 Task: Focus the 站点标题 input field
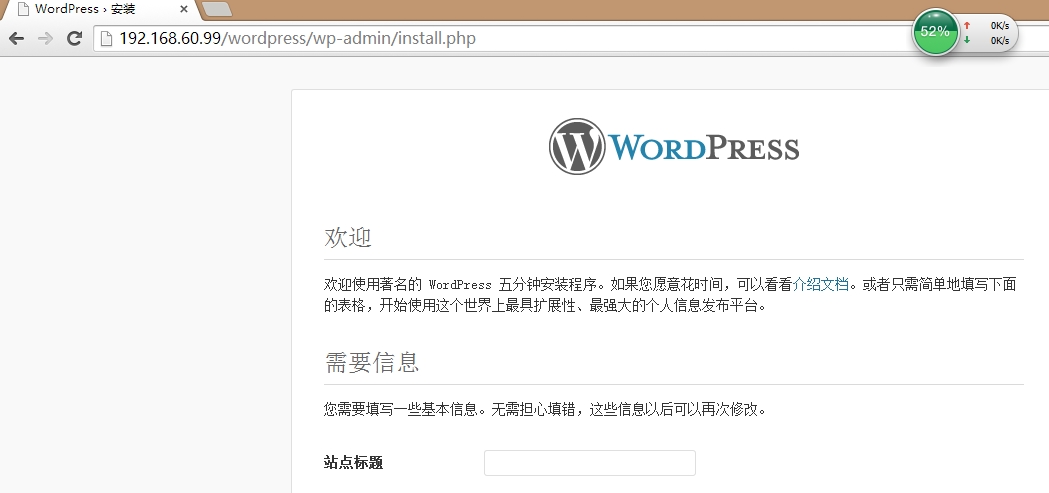pos(589,463)
